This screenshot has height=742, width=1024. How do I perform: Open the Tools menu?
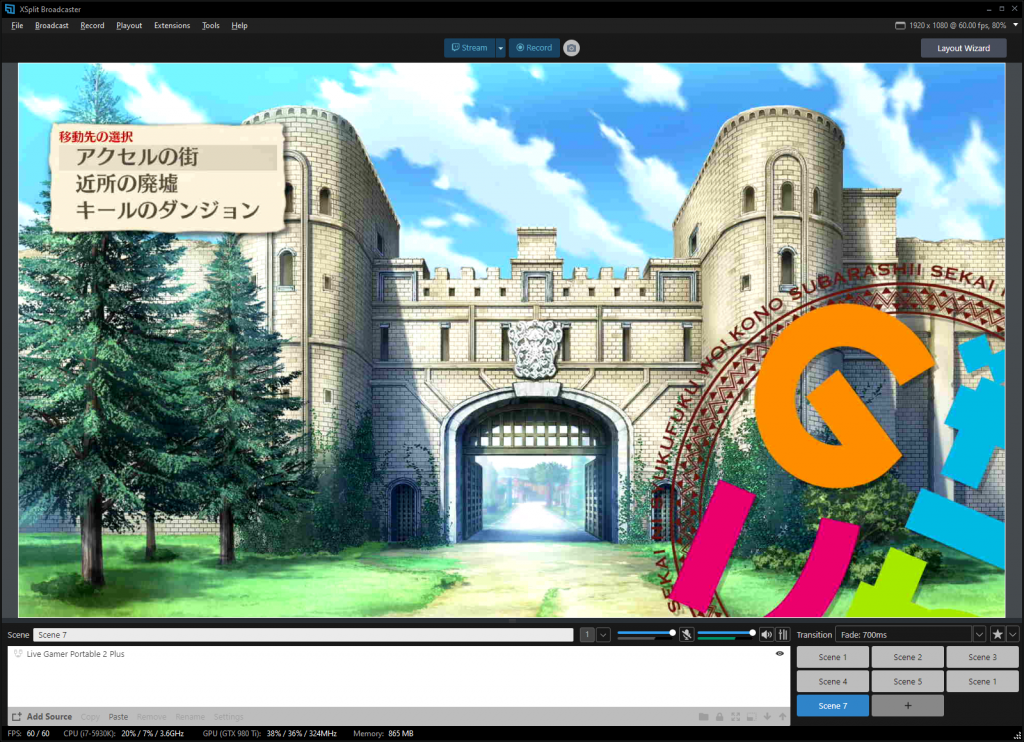[x=210, y=25]
